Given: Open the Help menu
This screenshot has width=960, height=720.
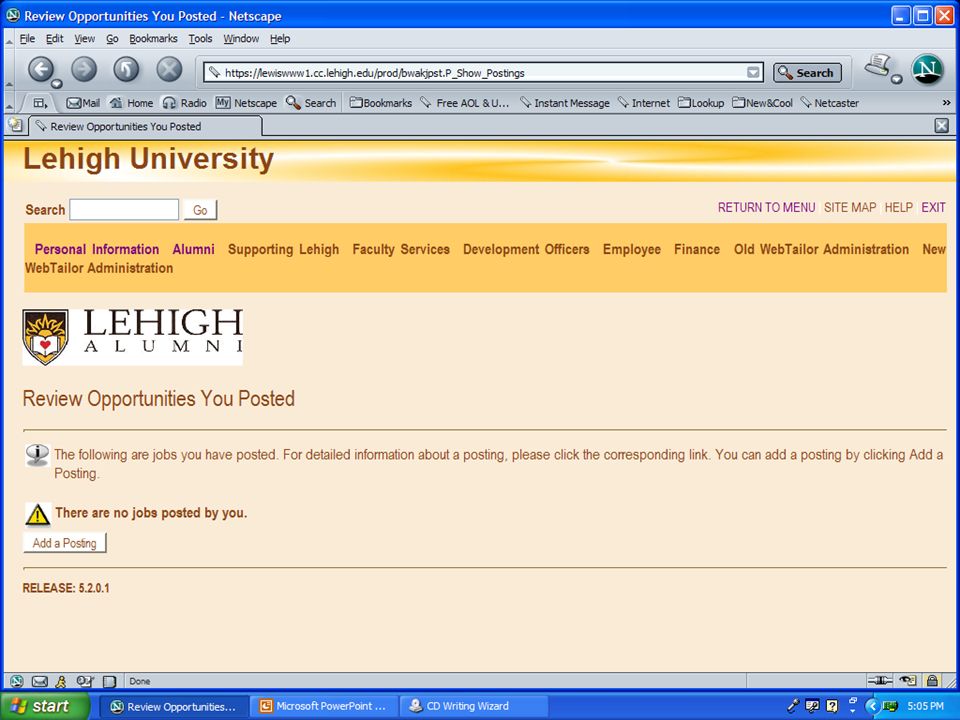Looking at the screenshot, I should [x=280, y=39].
